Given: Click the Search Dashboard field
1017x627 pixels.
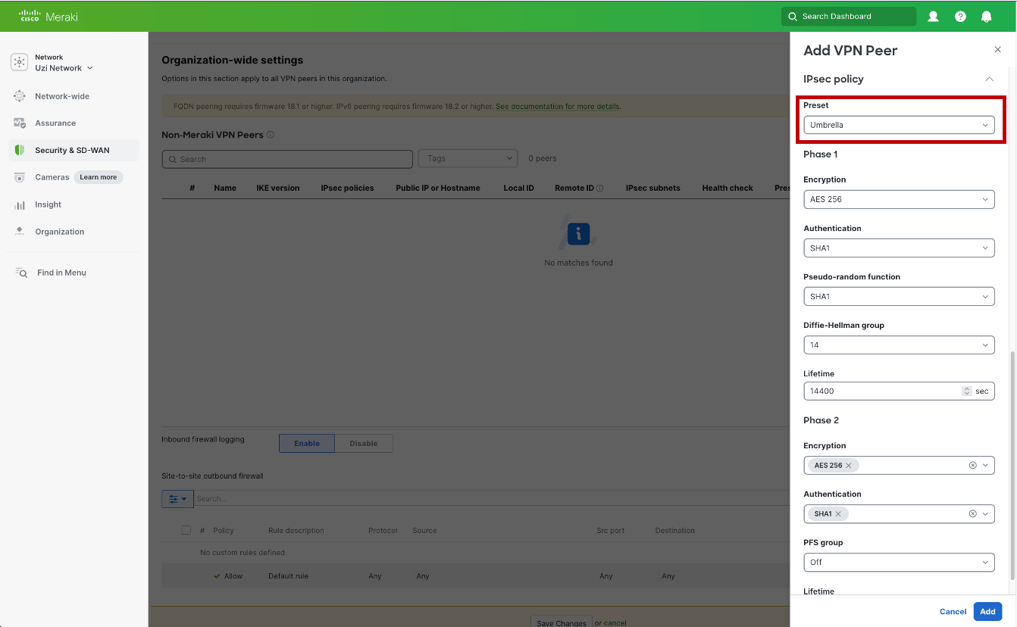Looking at the screenshot, I should (x=848, y=16).
